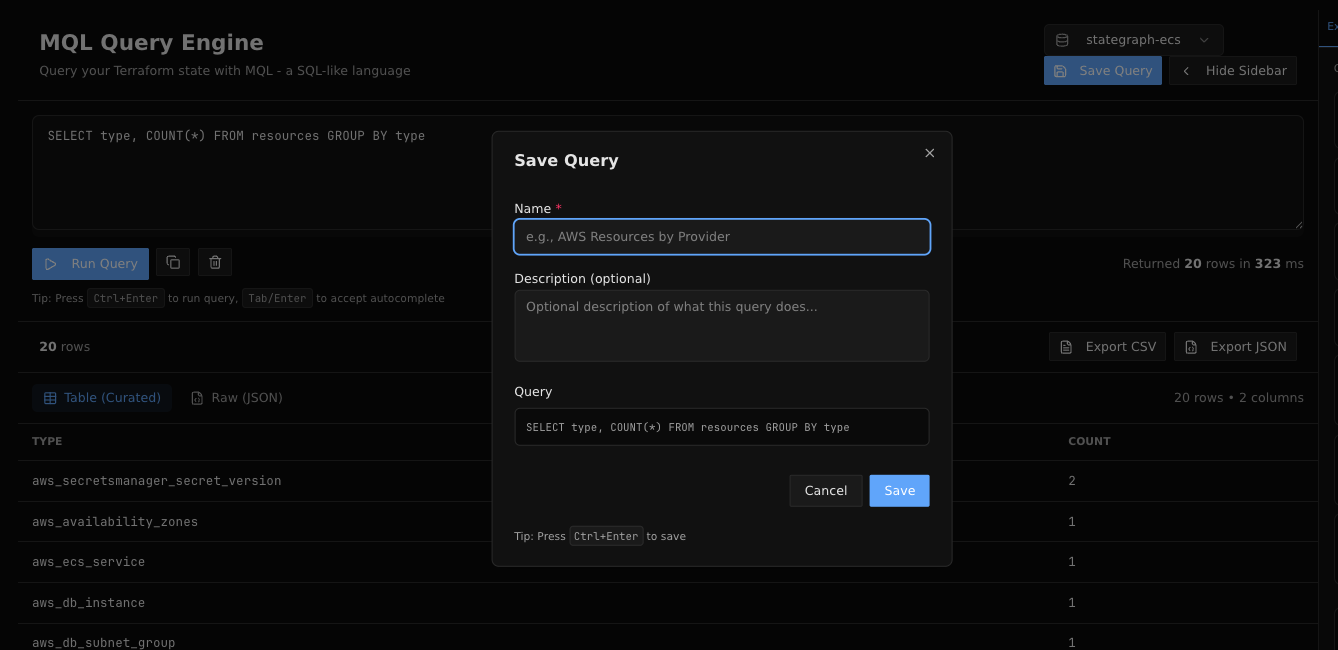Cancel the Save Query dialog

pos(825,491)
